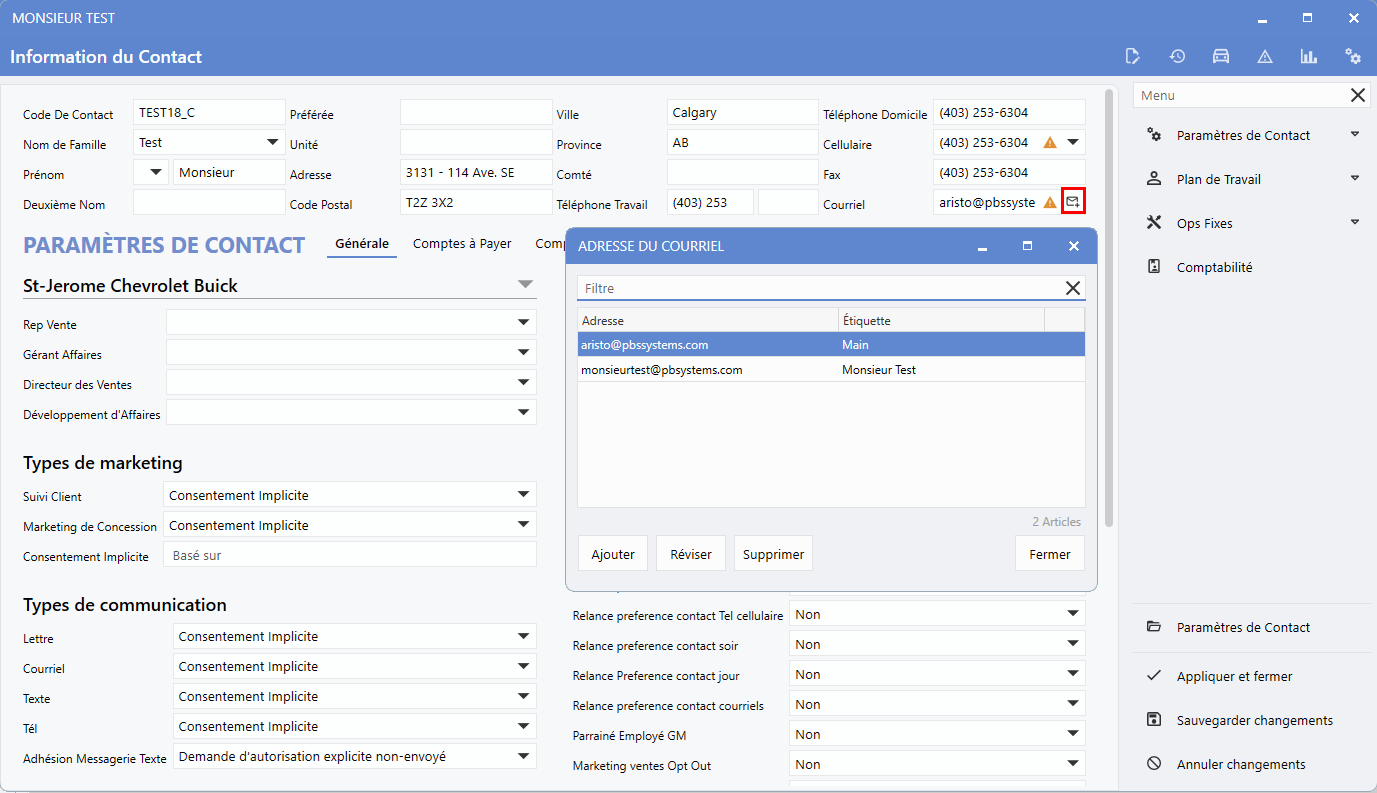Maximize the Adresse du Courriel dialog
Image resolution: width=1377 pixels, height=793 pixels.
coord(1027,245)
